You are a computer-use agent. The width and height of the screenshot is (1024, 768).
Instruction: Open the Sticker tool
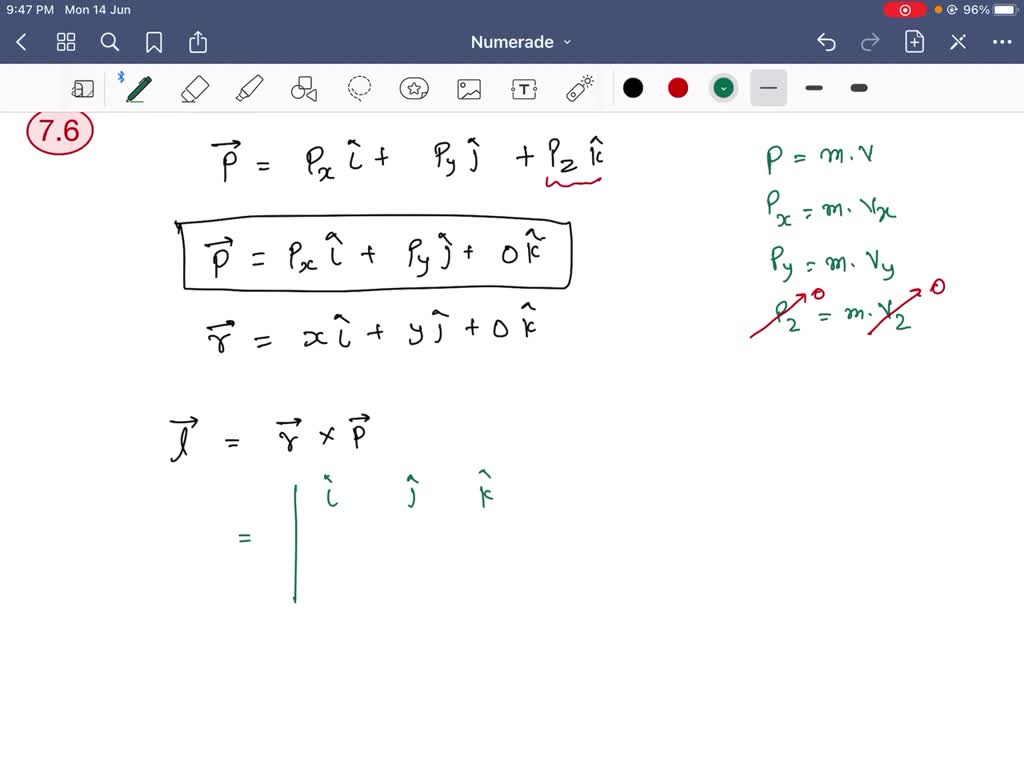[414, 88]
